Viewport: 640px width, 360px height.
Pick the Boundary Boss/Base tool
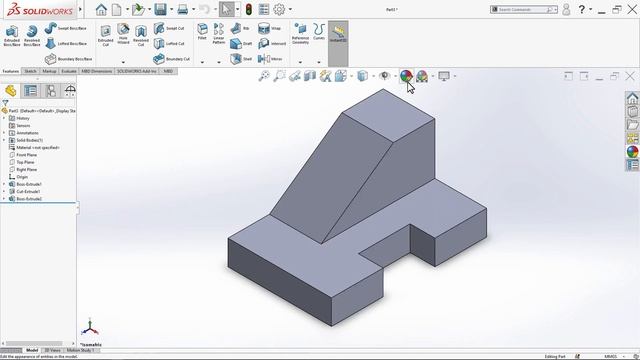68,59
